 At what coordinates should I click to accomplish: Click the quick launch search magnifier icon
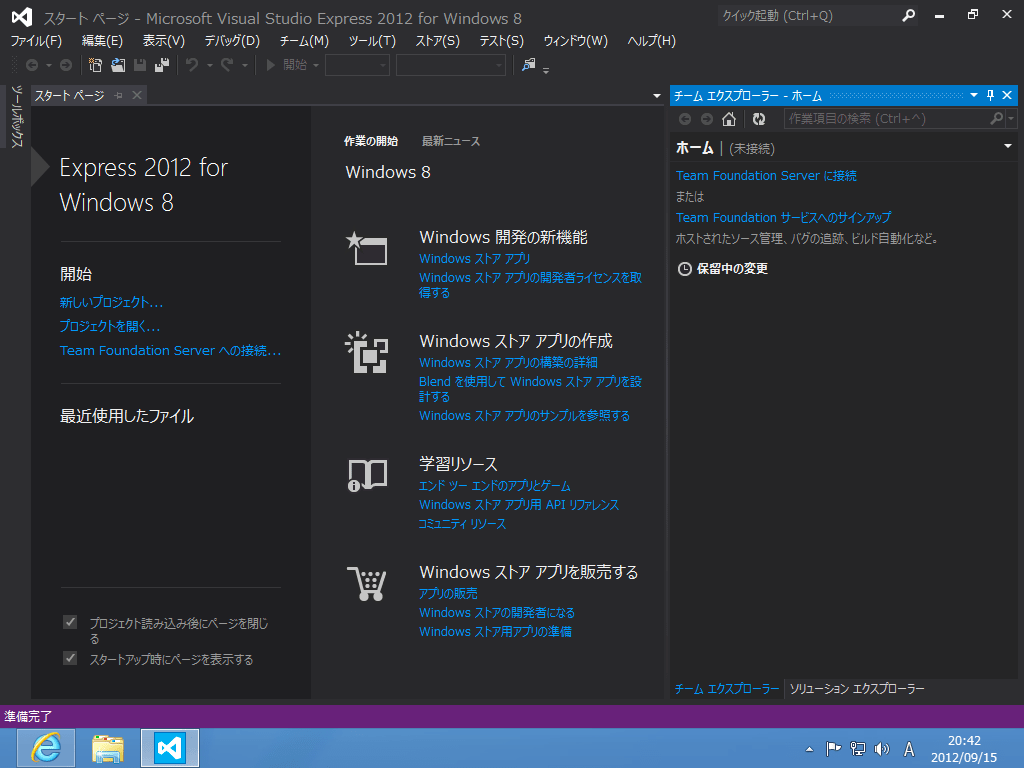pos(908,16)
